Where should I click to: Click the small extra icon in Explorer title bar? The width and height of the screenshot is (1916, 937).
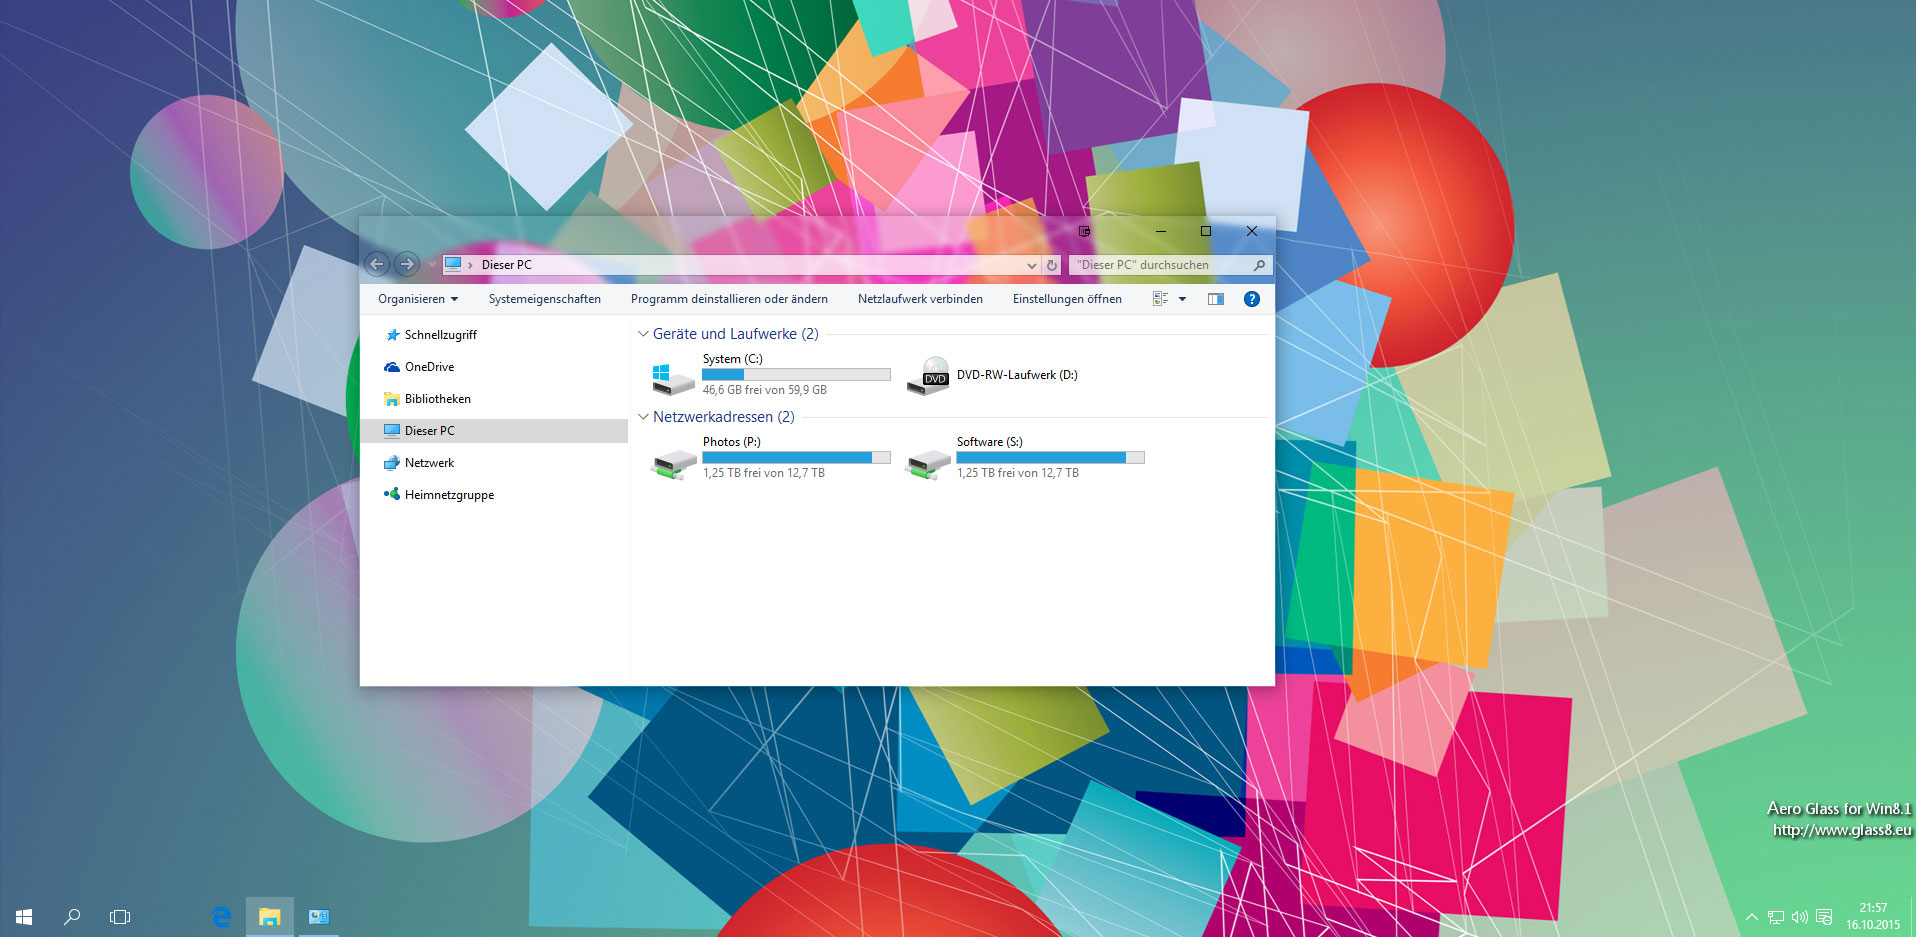click(1084, 231)
